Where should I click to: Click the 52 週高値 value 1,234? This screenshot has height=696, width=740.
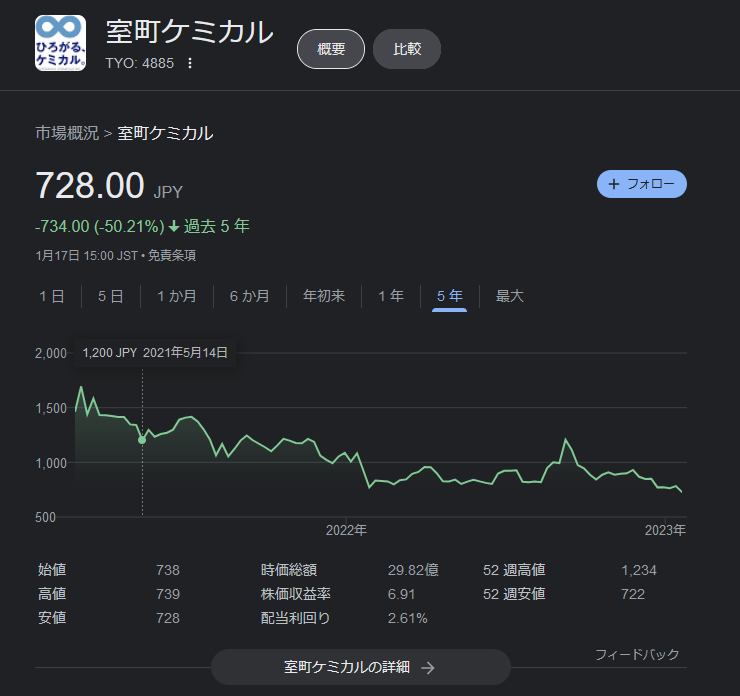coord(639,570)
